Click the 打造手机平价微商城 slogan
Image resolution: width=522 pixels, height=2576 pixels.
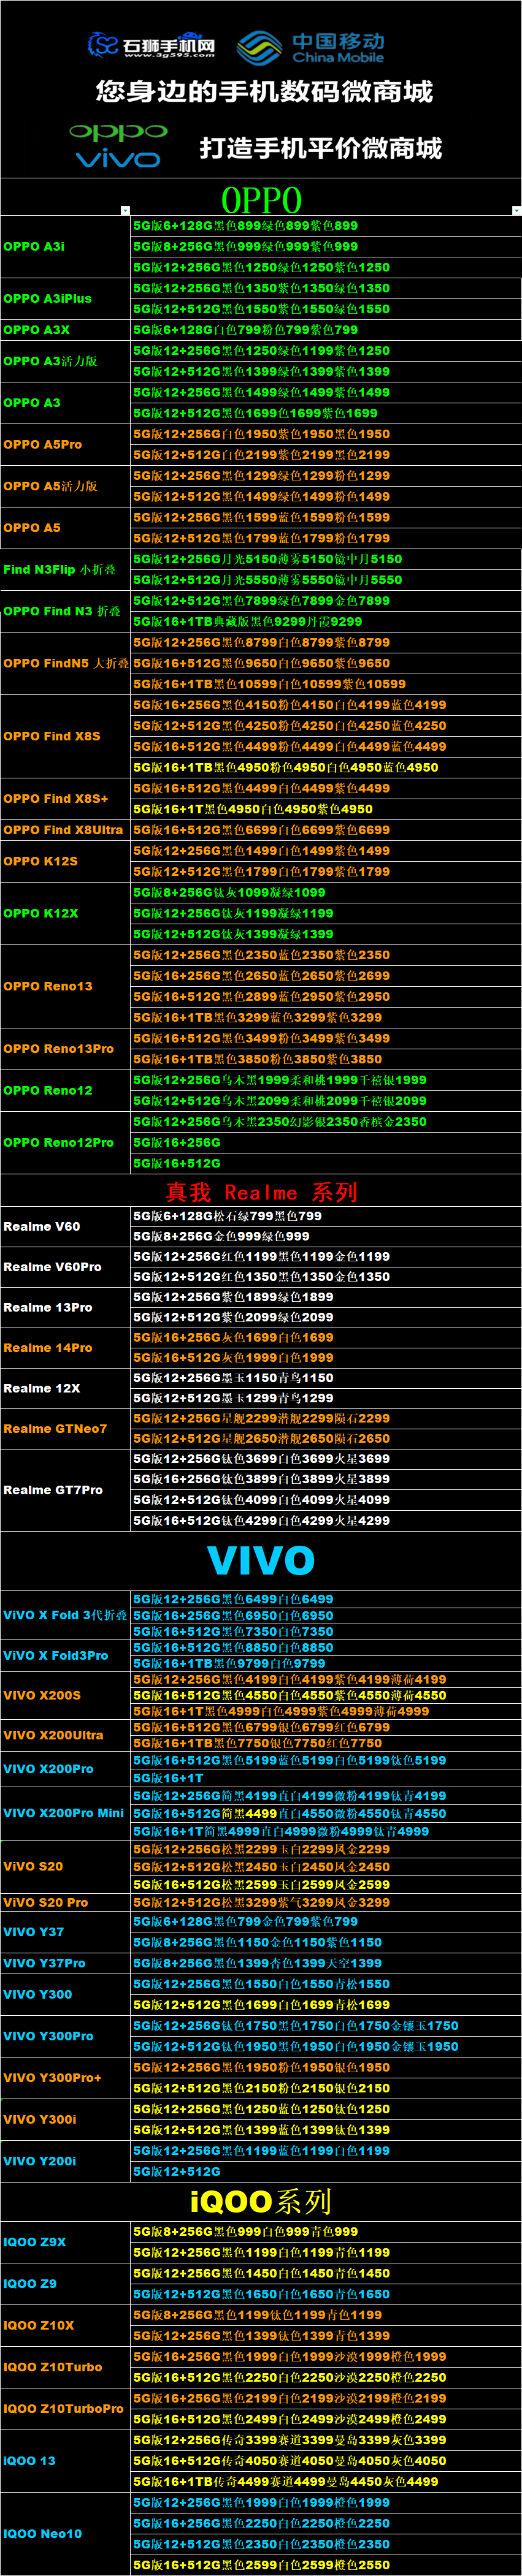(321, 148)
